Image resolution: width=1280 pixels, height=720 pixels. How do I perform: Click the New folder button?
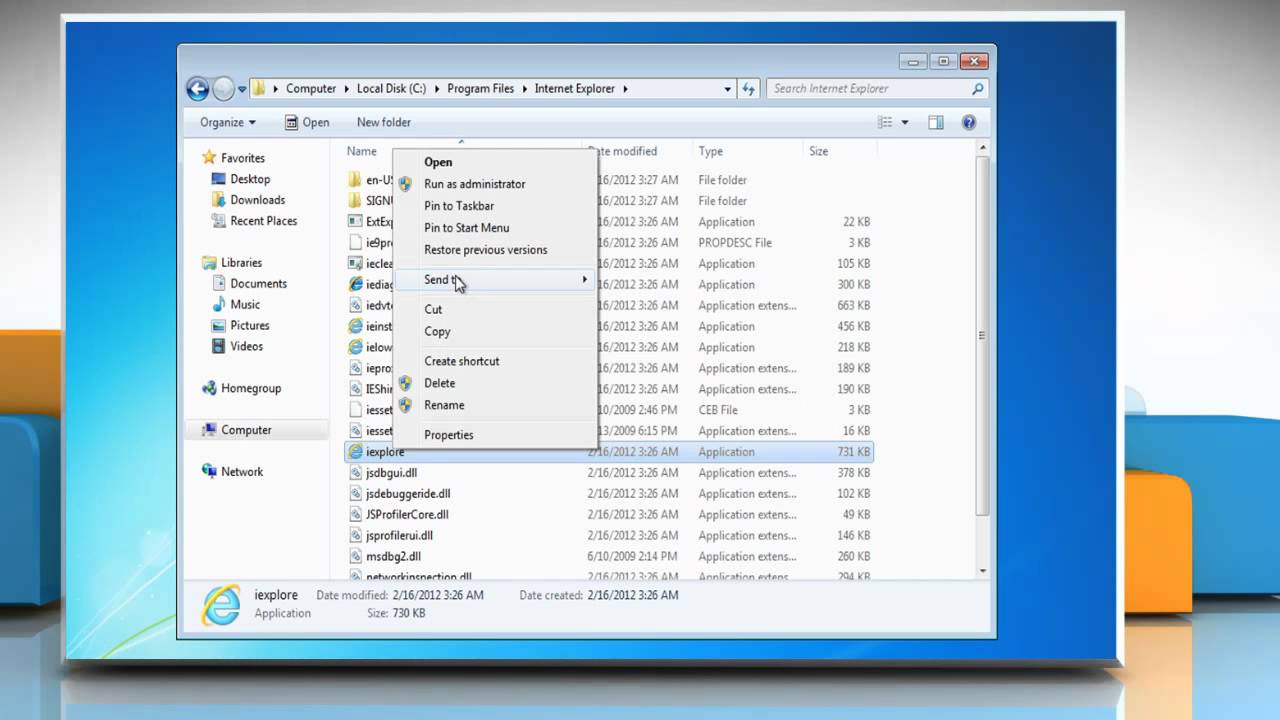click(383, 122)
